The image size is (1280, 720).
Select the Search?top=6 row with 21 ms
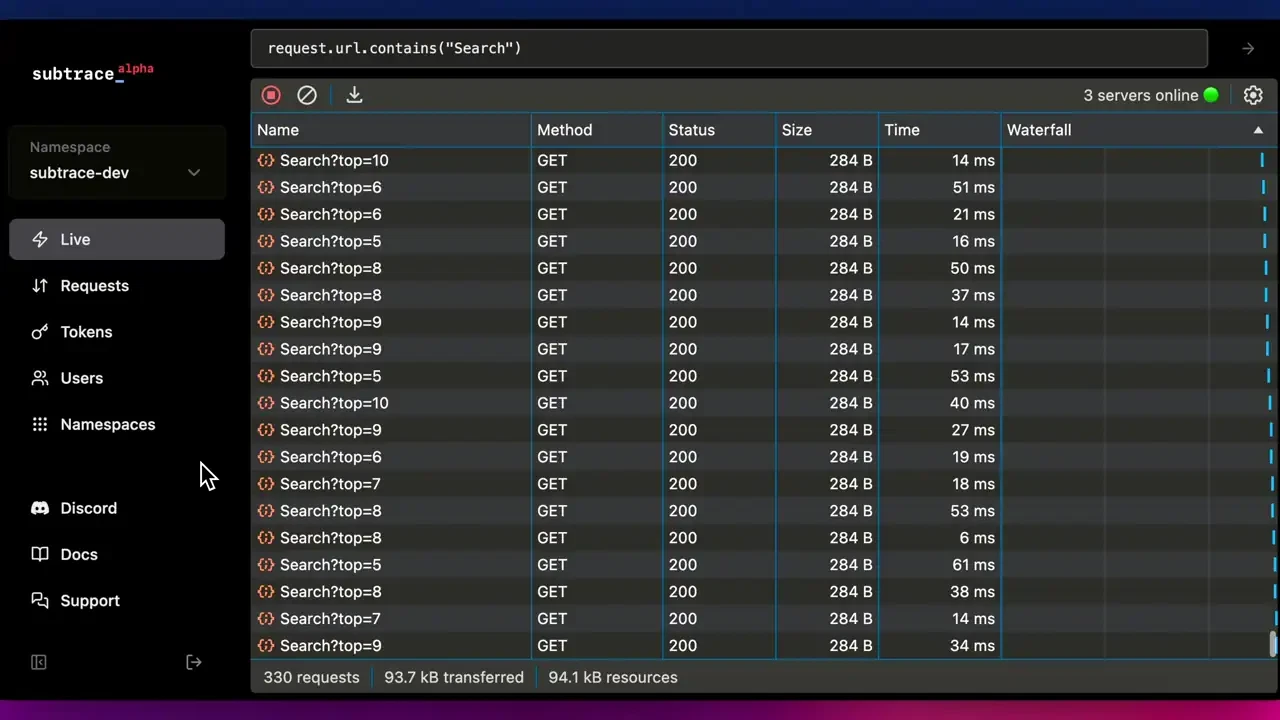[x=764, y=214]
